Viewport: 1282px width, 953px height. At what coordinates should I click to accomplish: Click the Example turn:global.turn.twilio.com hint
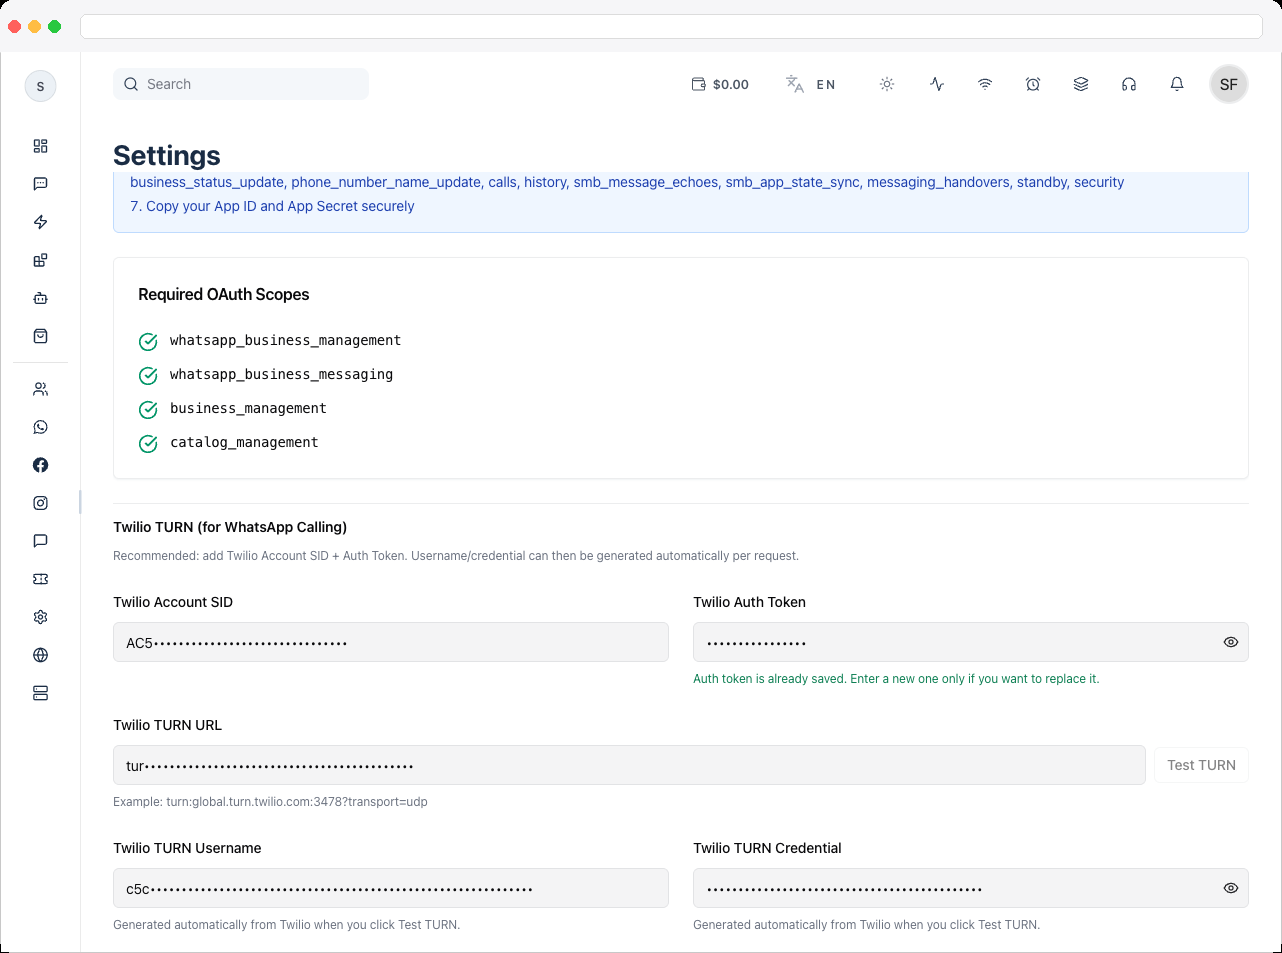(x=270, y=802)
